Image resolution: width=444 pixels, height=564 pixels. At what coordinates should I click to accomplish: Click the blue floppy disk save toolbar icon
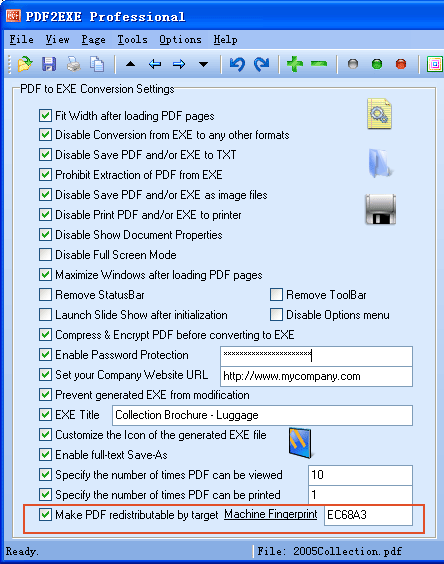tap(49, 64)
